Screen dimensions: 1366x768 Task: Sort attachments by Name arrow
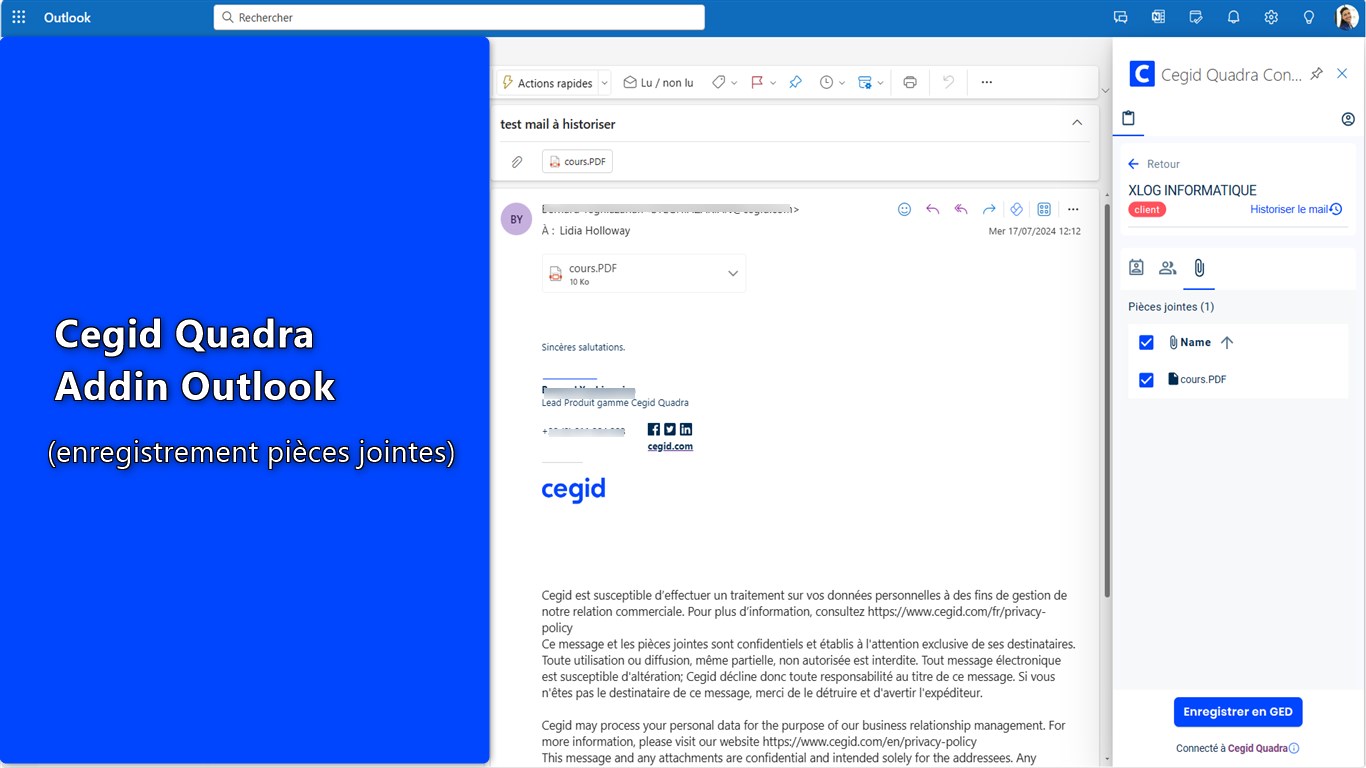1227,342
